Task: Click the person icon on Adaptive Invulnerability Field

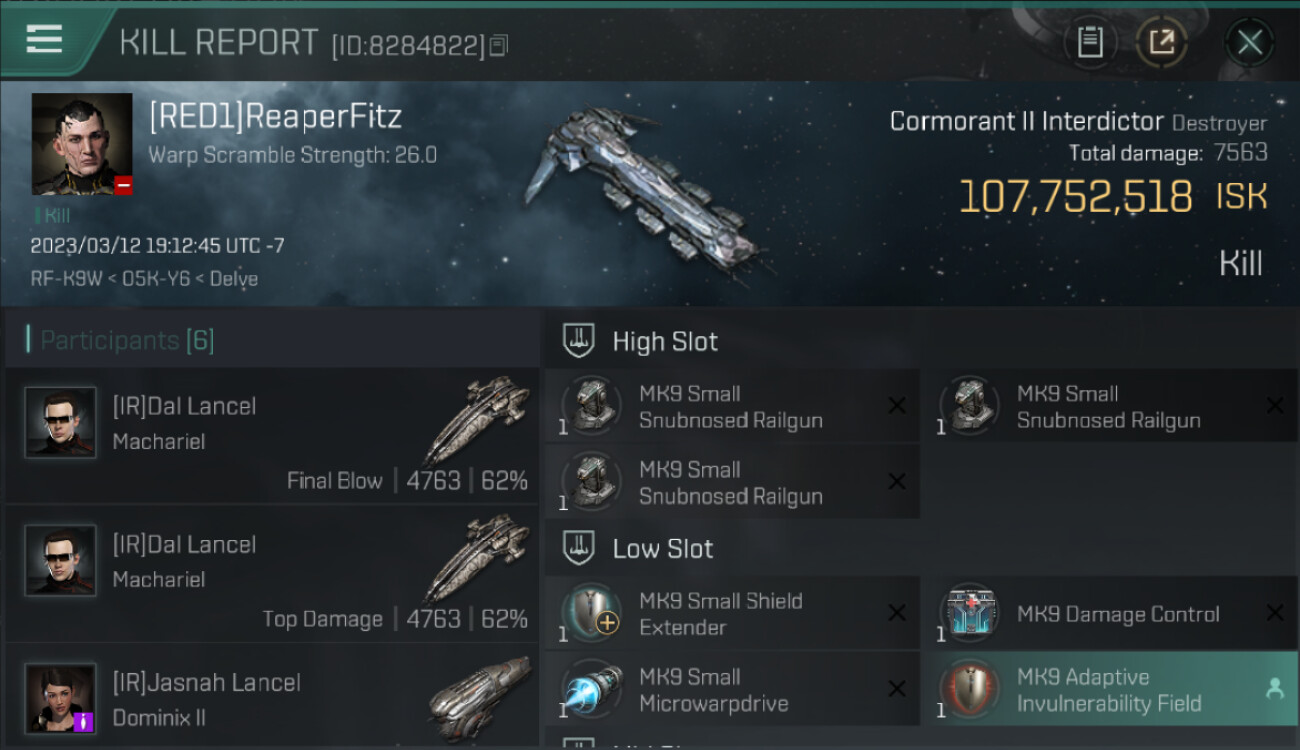Action: click(1274, 689)
